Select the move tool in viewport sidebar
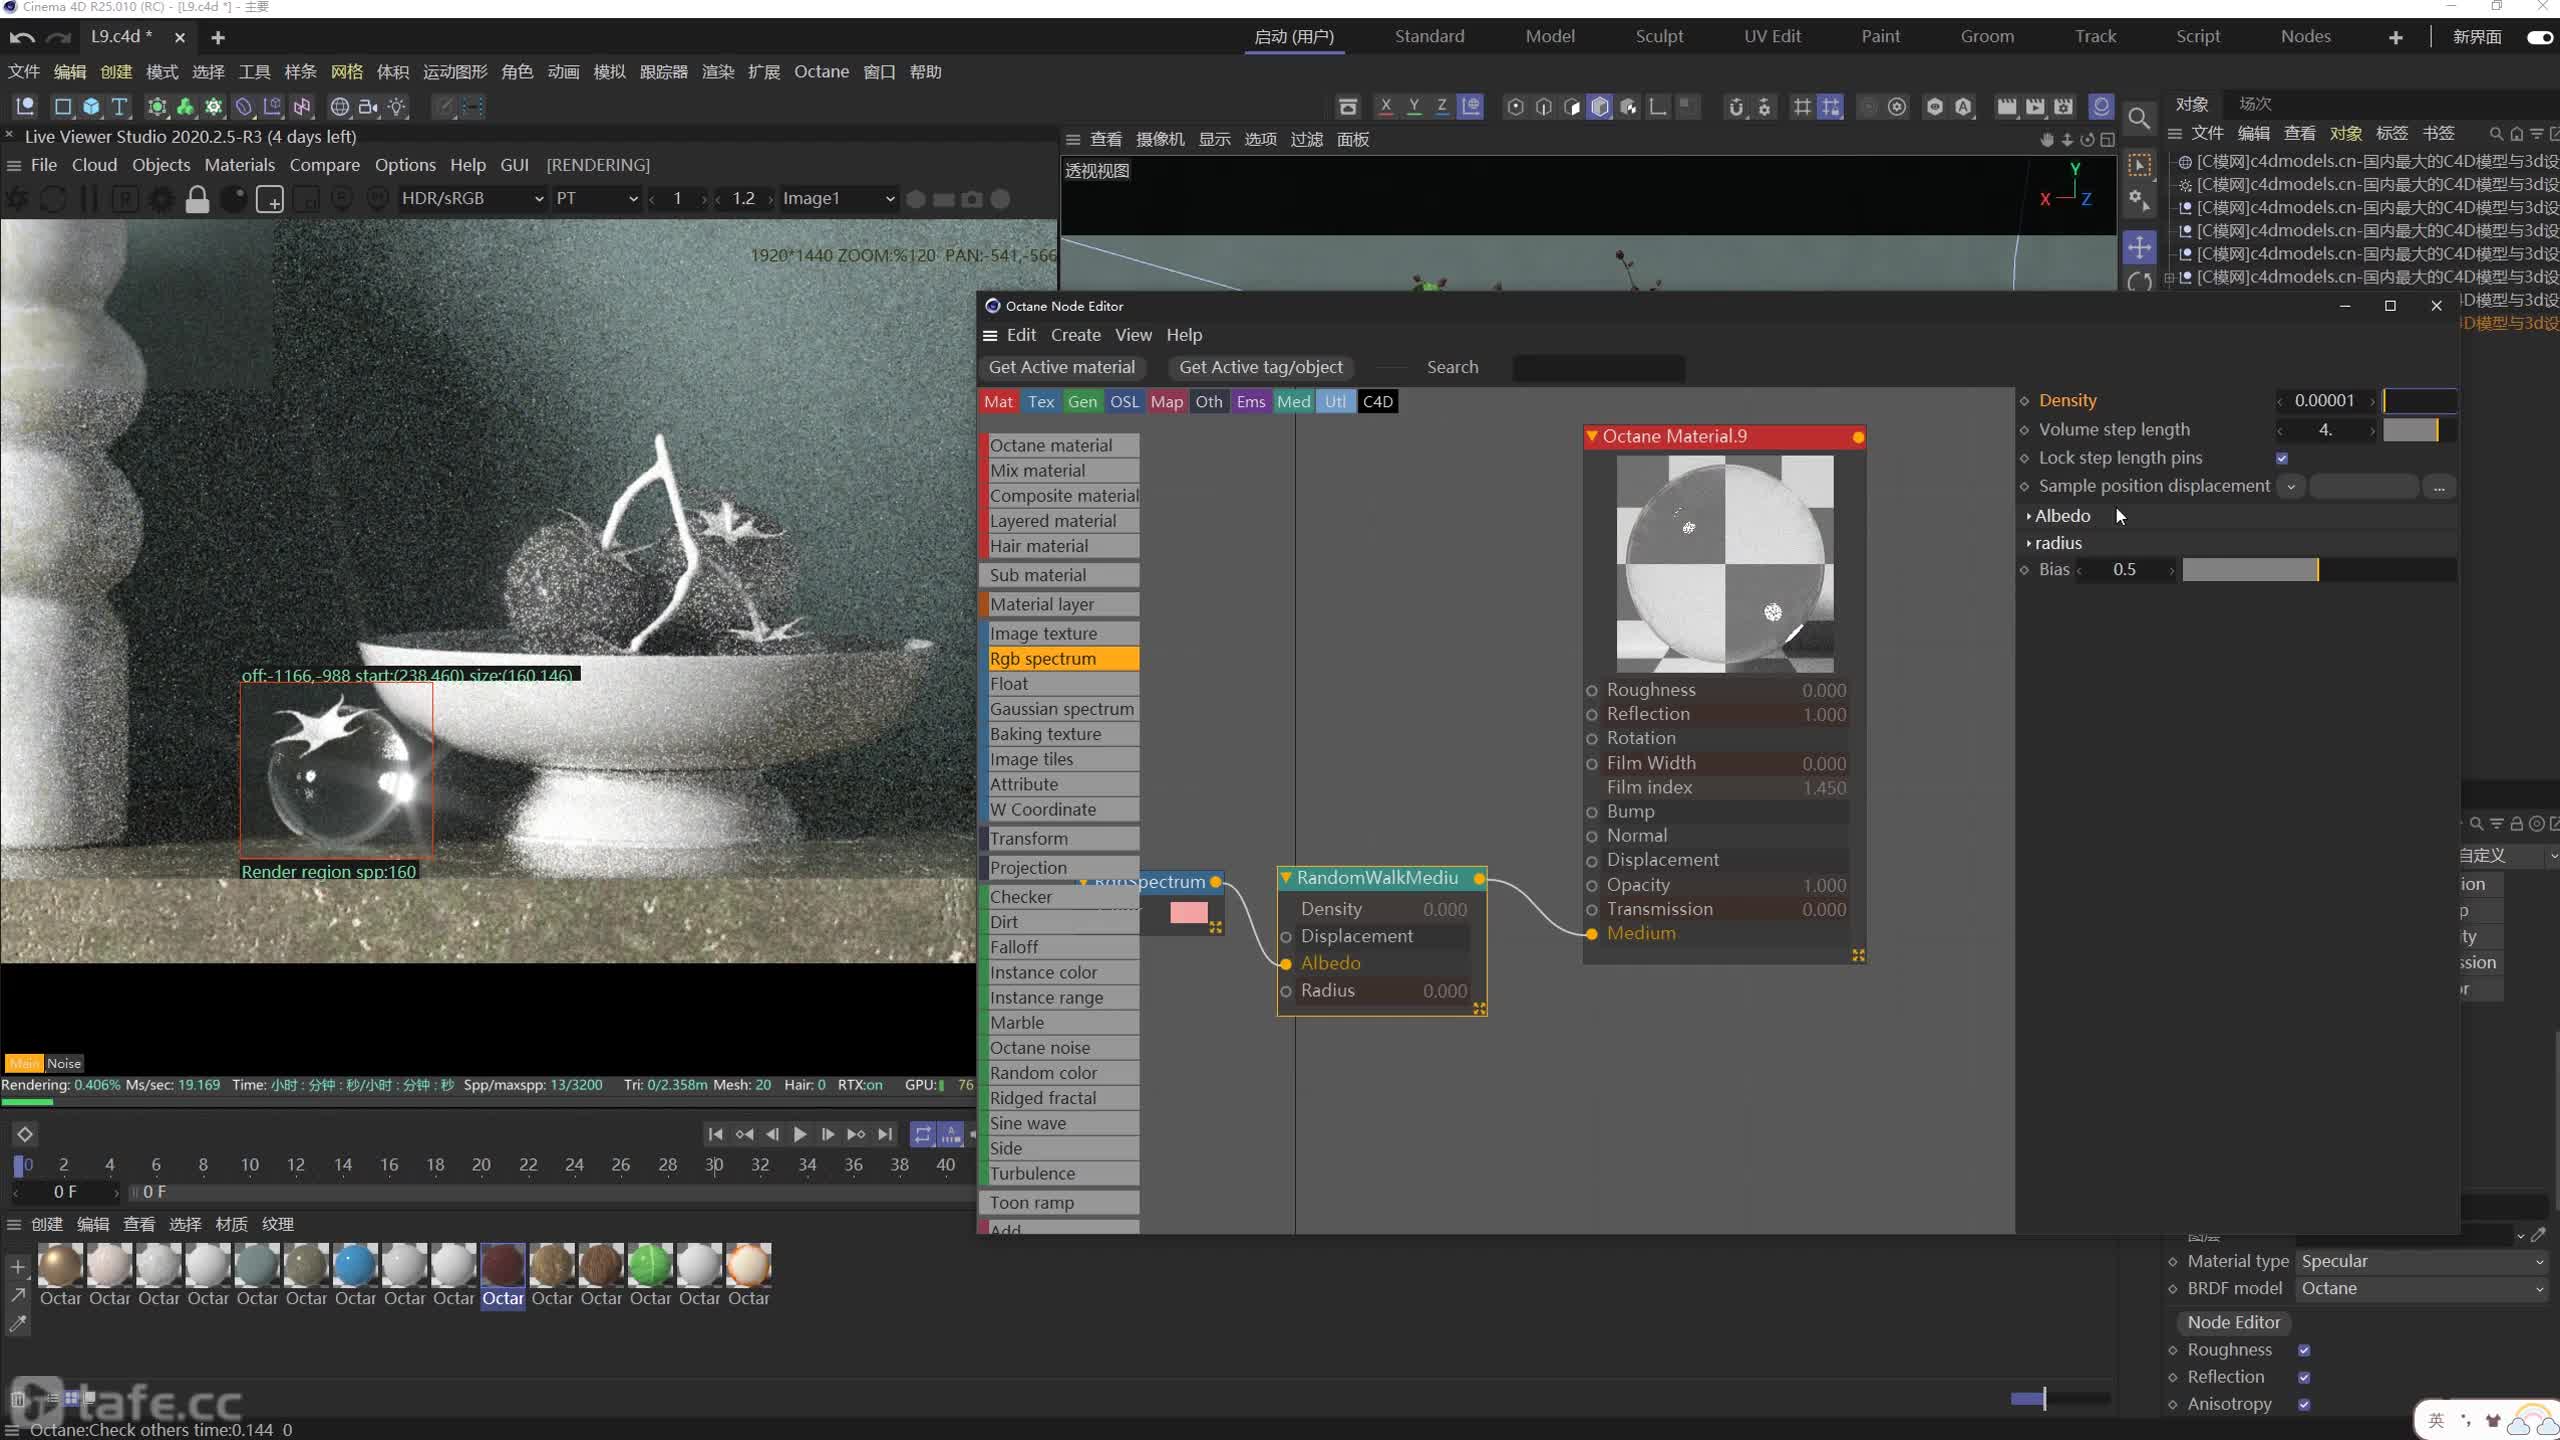The image size is (2560, 1440). point(2139,247)
